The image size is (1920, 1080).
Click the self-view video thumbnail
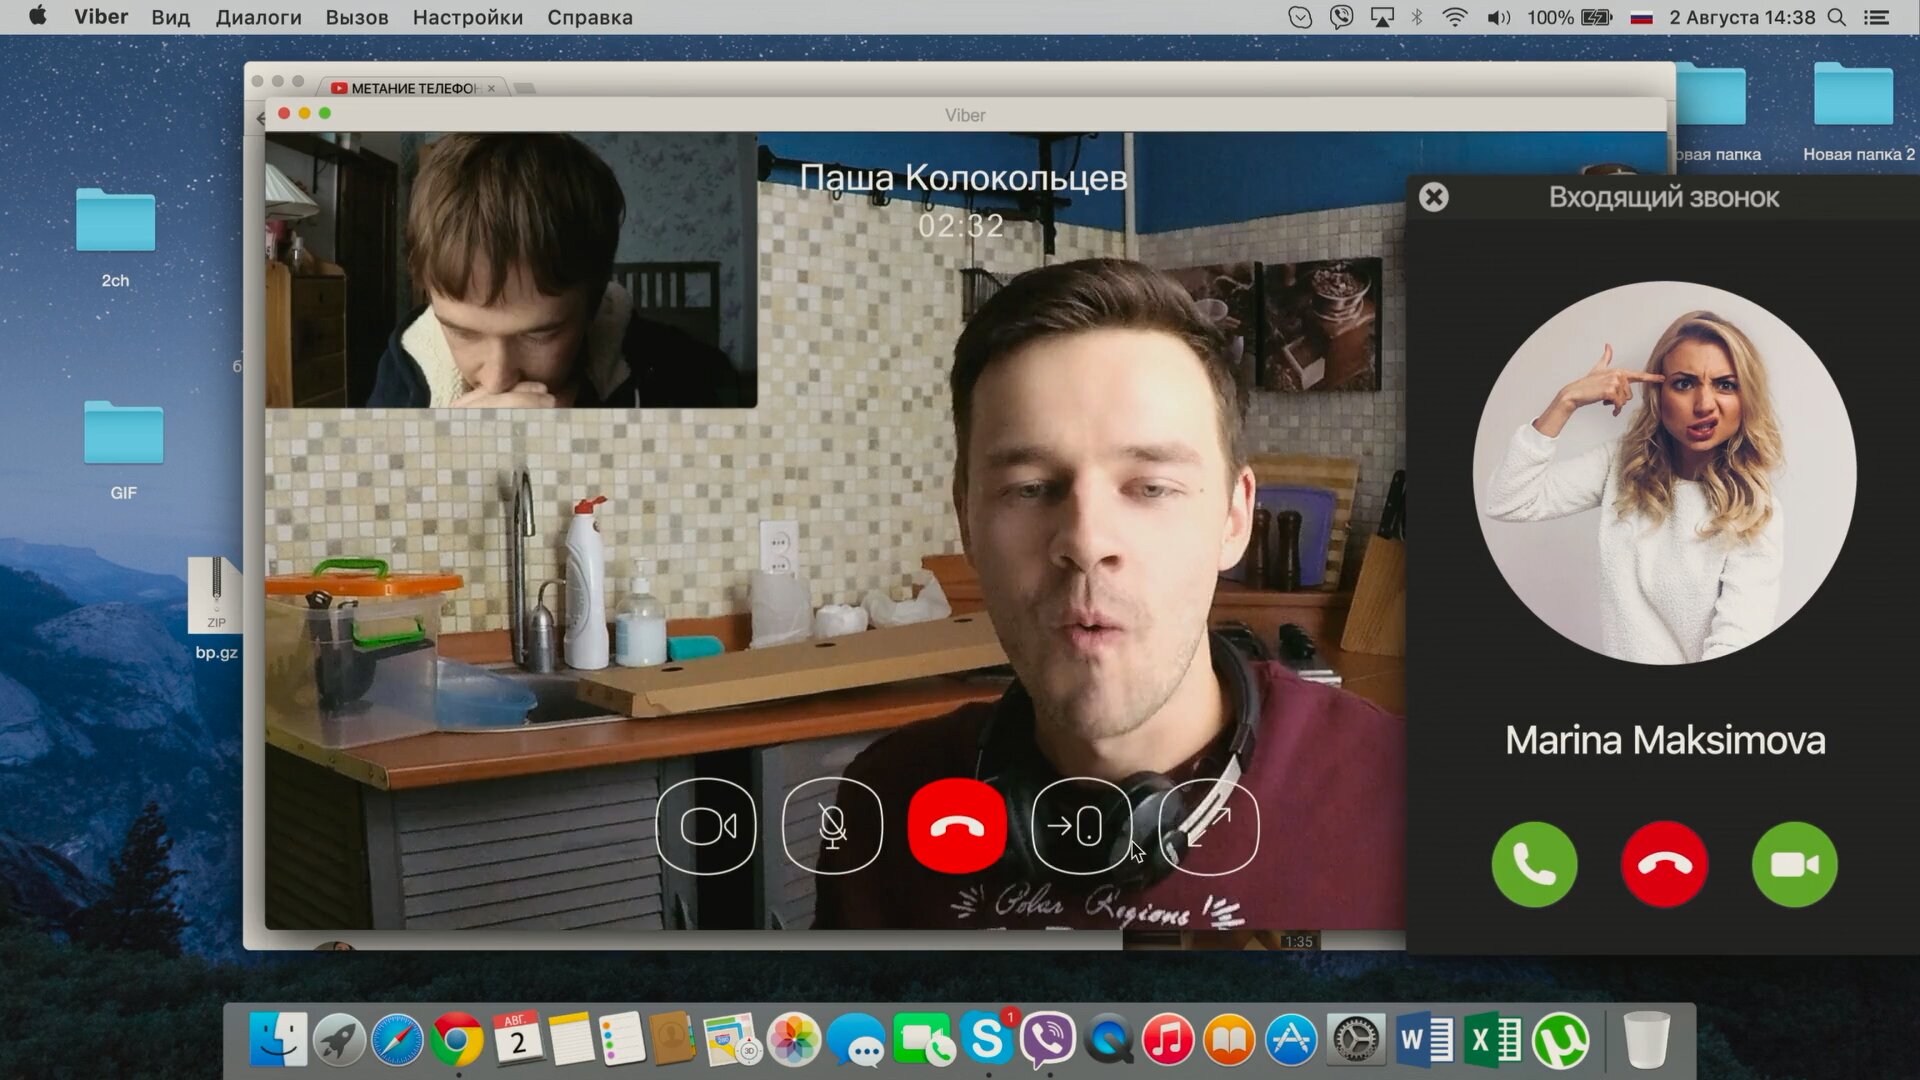coord(511,270)
